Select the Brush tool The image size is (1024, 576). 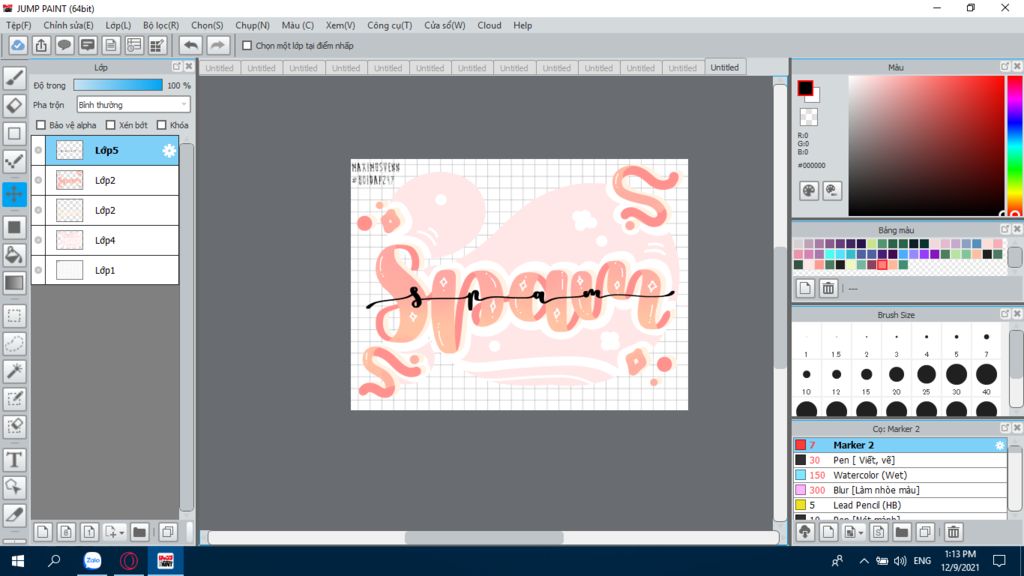click(14, 78)
